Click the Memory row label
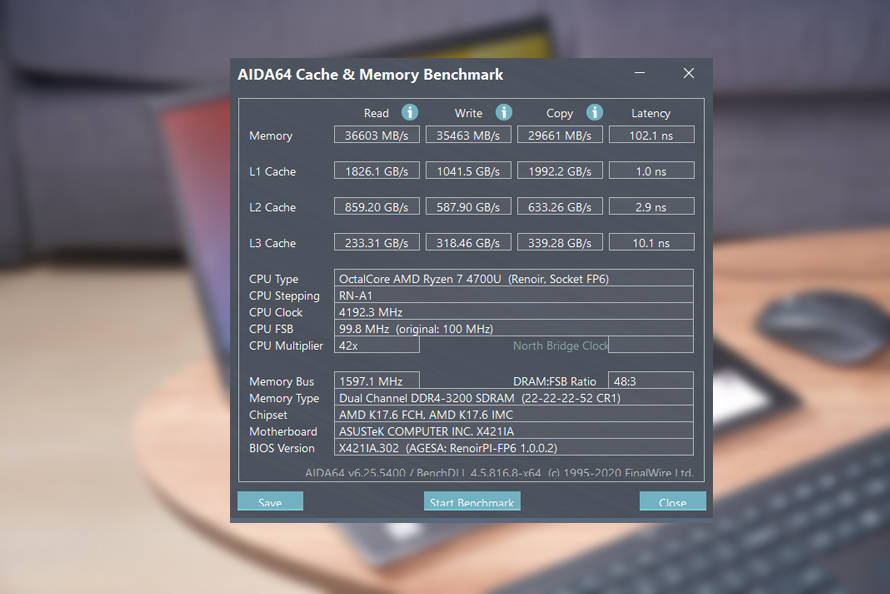Image resolution: width=890 pixels, height=594 pixels. [x=271, y=136]
